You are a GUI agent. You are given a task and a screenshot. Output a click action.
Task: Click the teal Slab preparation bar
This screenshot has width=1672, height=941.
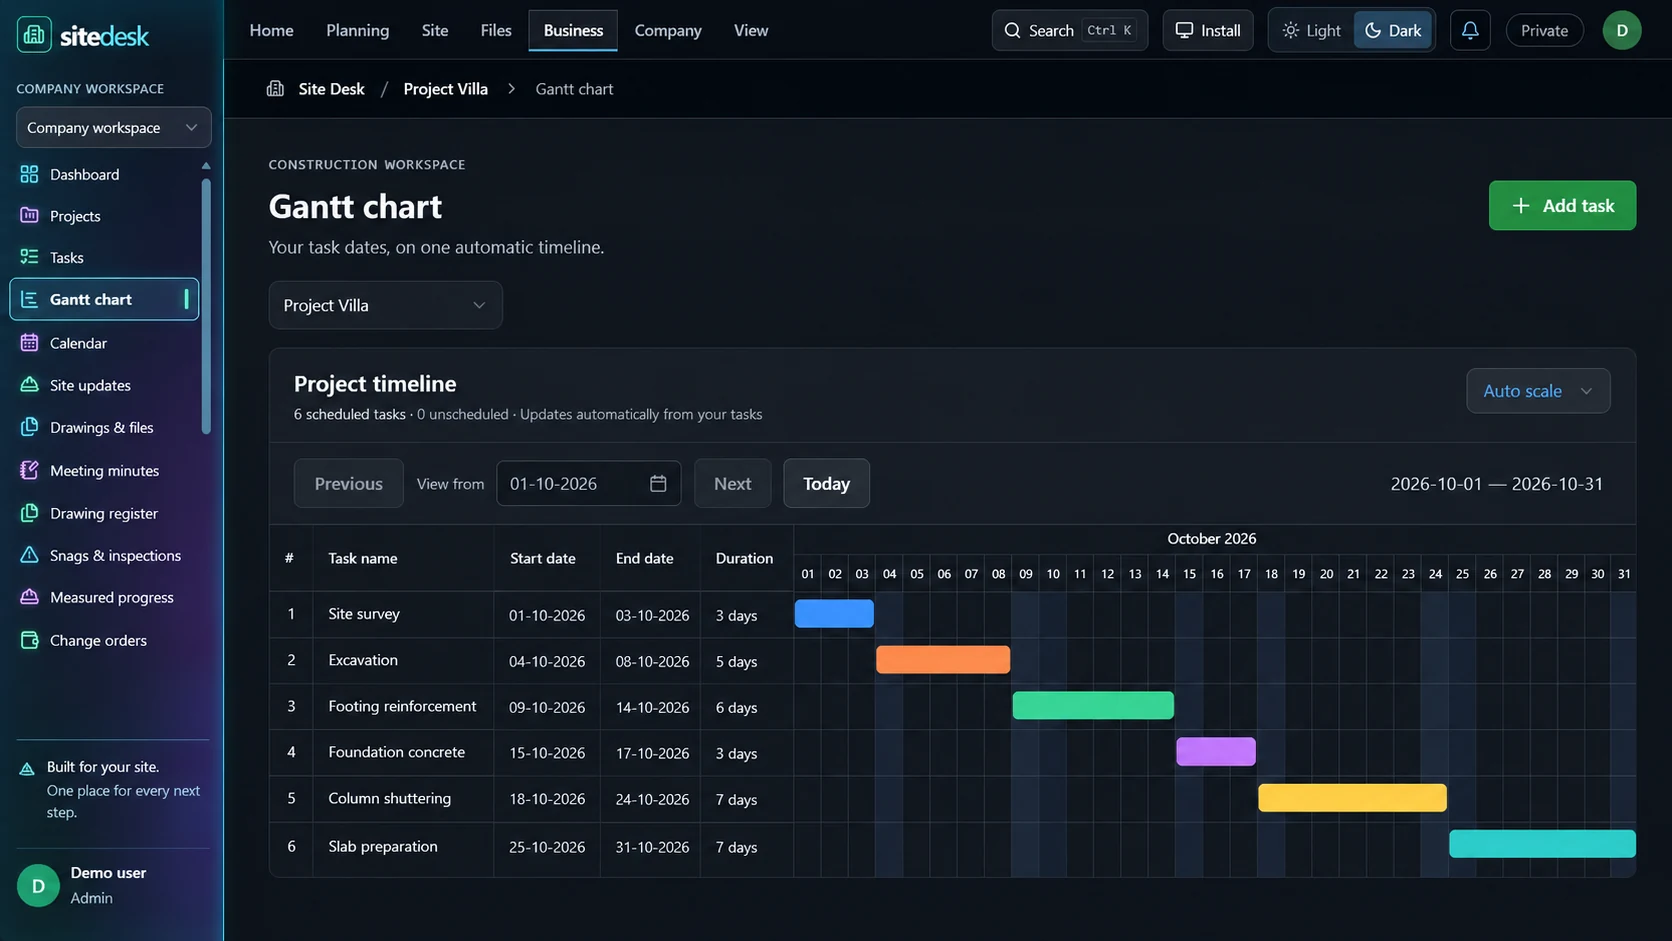click(1542, 844)
